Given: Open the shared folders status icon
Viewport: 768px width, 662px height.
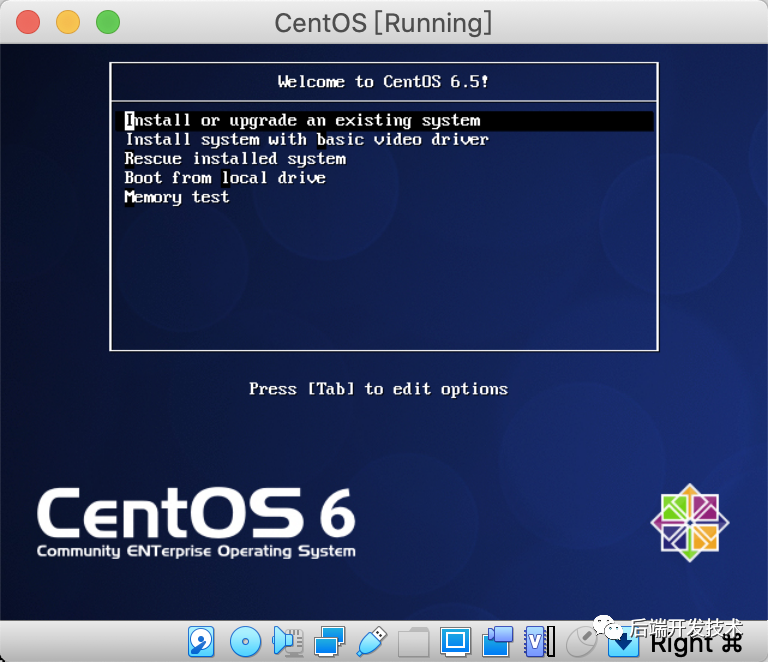Looking at the screenshot, I should 413,641.
